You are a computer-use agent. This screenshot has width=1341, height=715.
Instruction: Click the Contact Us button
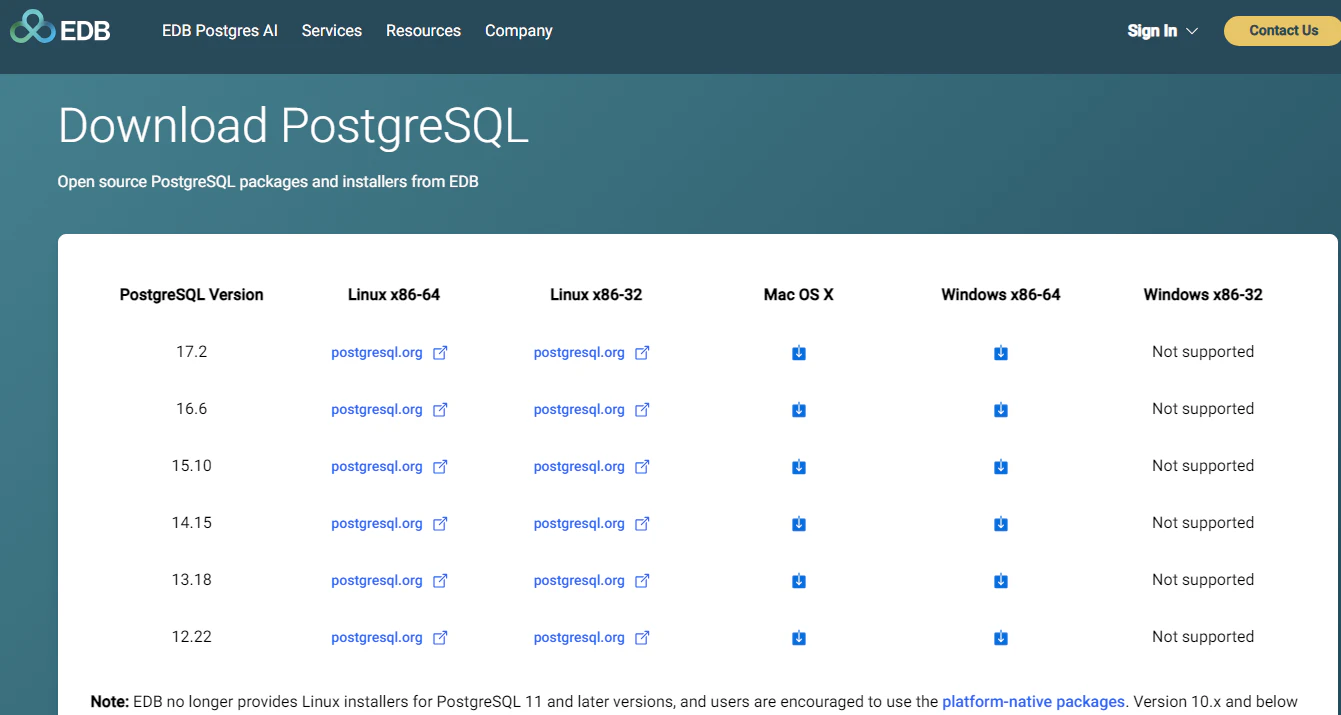click(1284, 31)
